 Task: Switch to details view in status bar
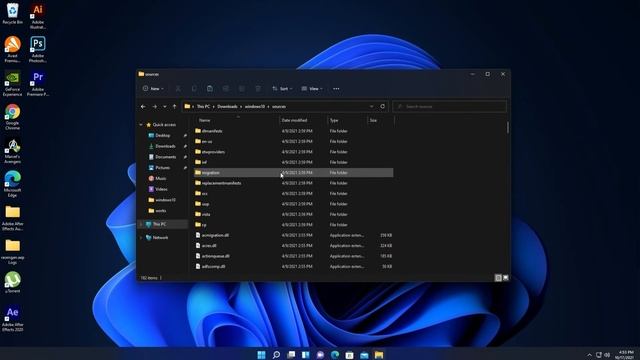tap(498, 278)
